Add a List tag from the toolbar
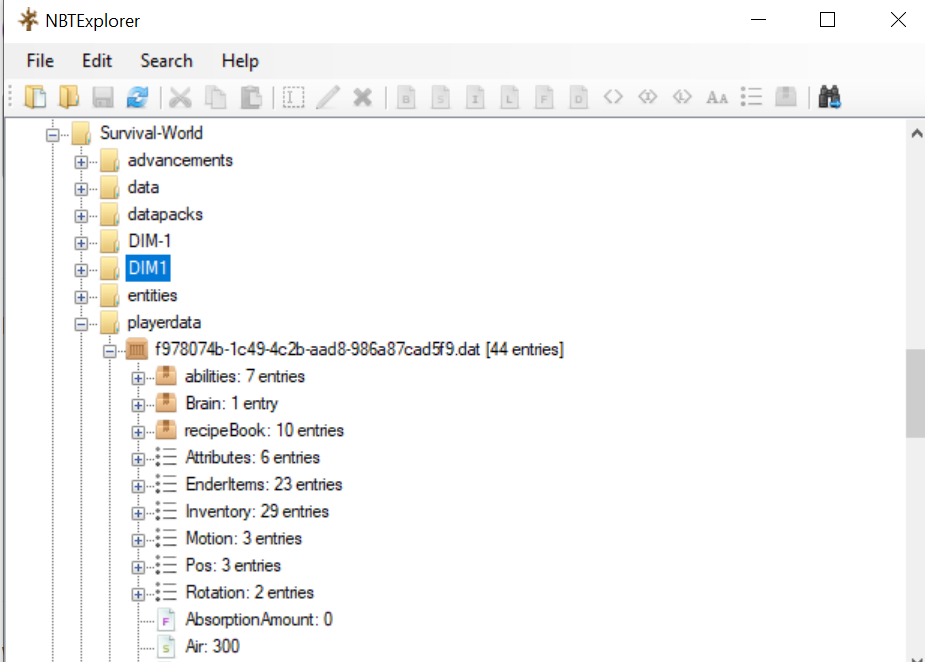The image size is (925, 662). pos(752,97)
